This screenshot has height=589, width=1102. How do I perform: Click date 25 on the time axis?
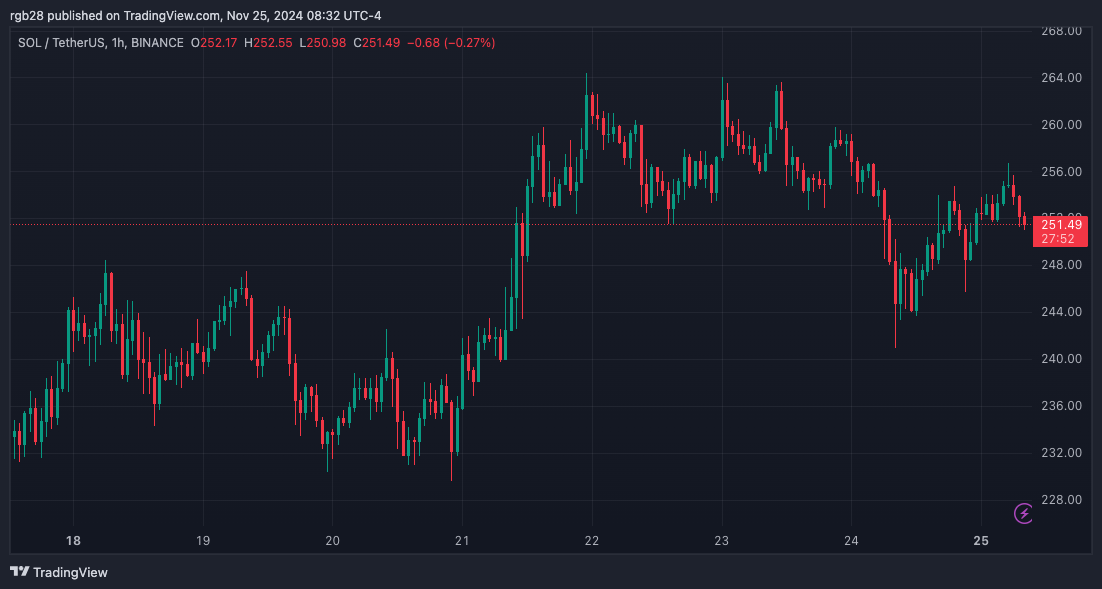coord(981,541)
